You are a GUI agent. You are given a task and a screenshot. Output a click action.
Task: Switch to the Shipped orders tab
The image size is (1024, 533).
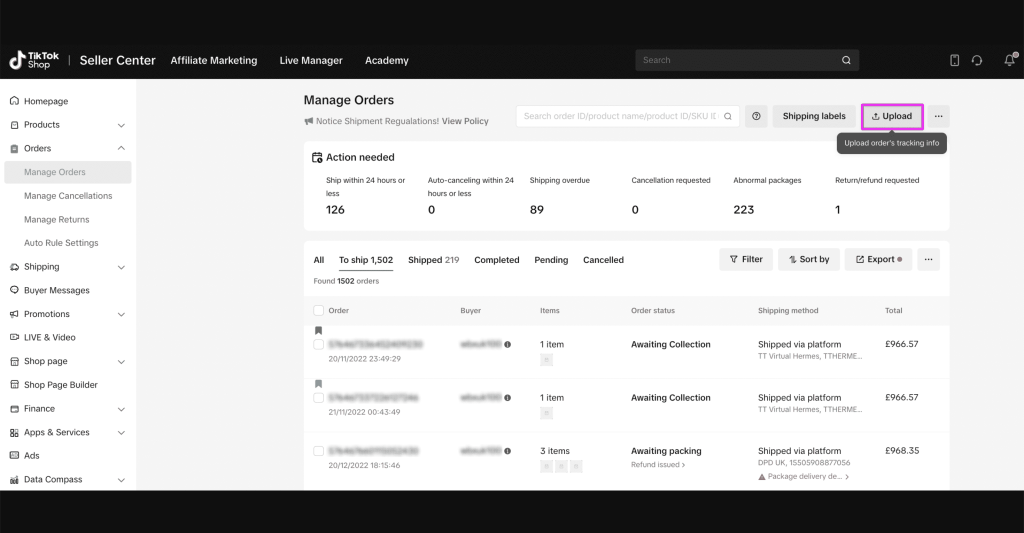[x=433, y=260]
